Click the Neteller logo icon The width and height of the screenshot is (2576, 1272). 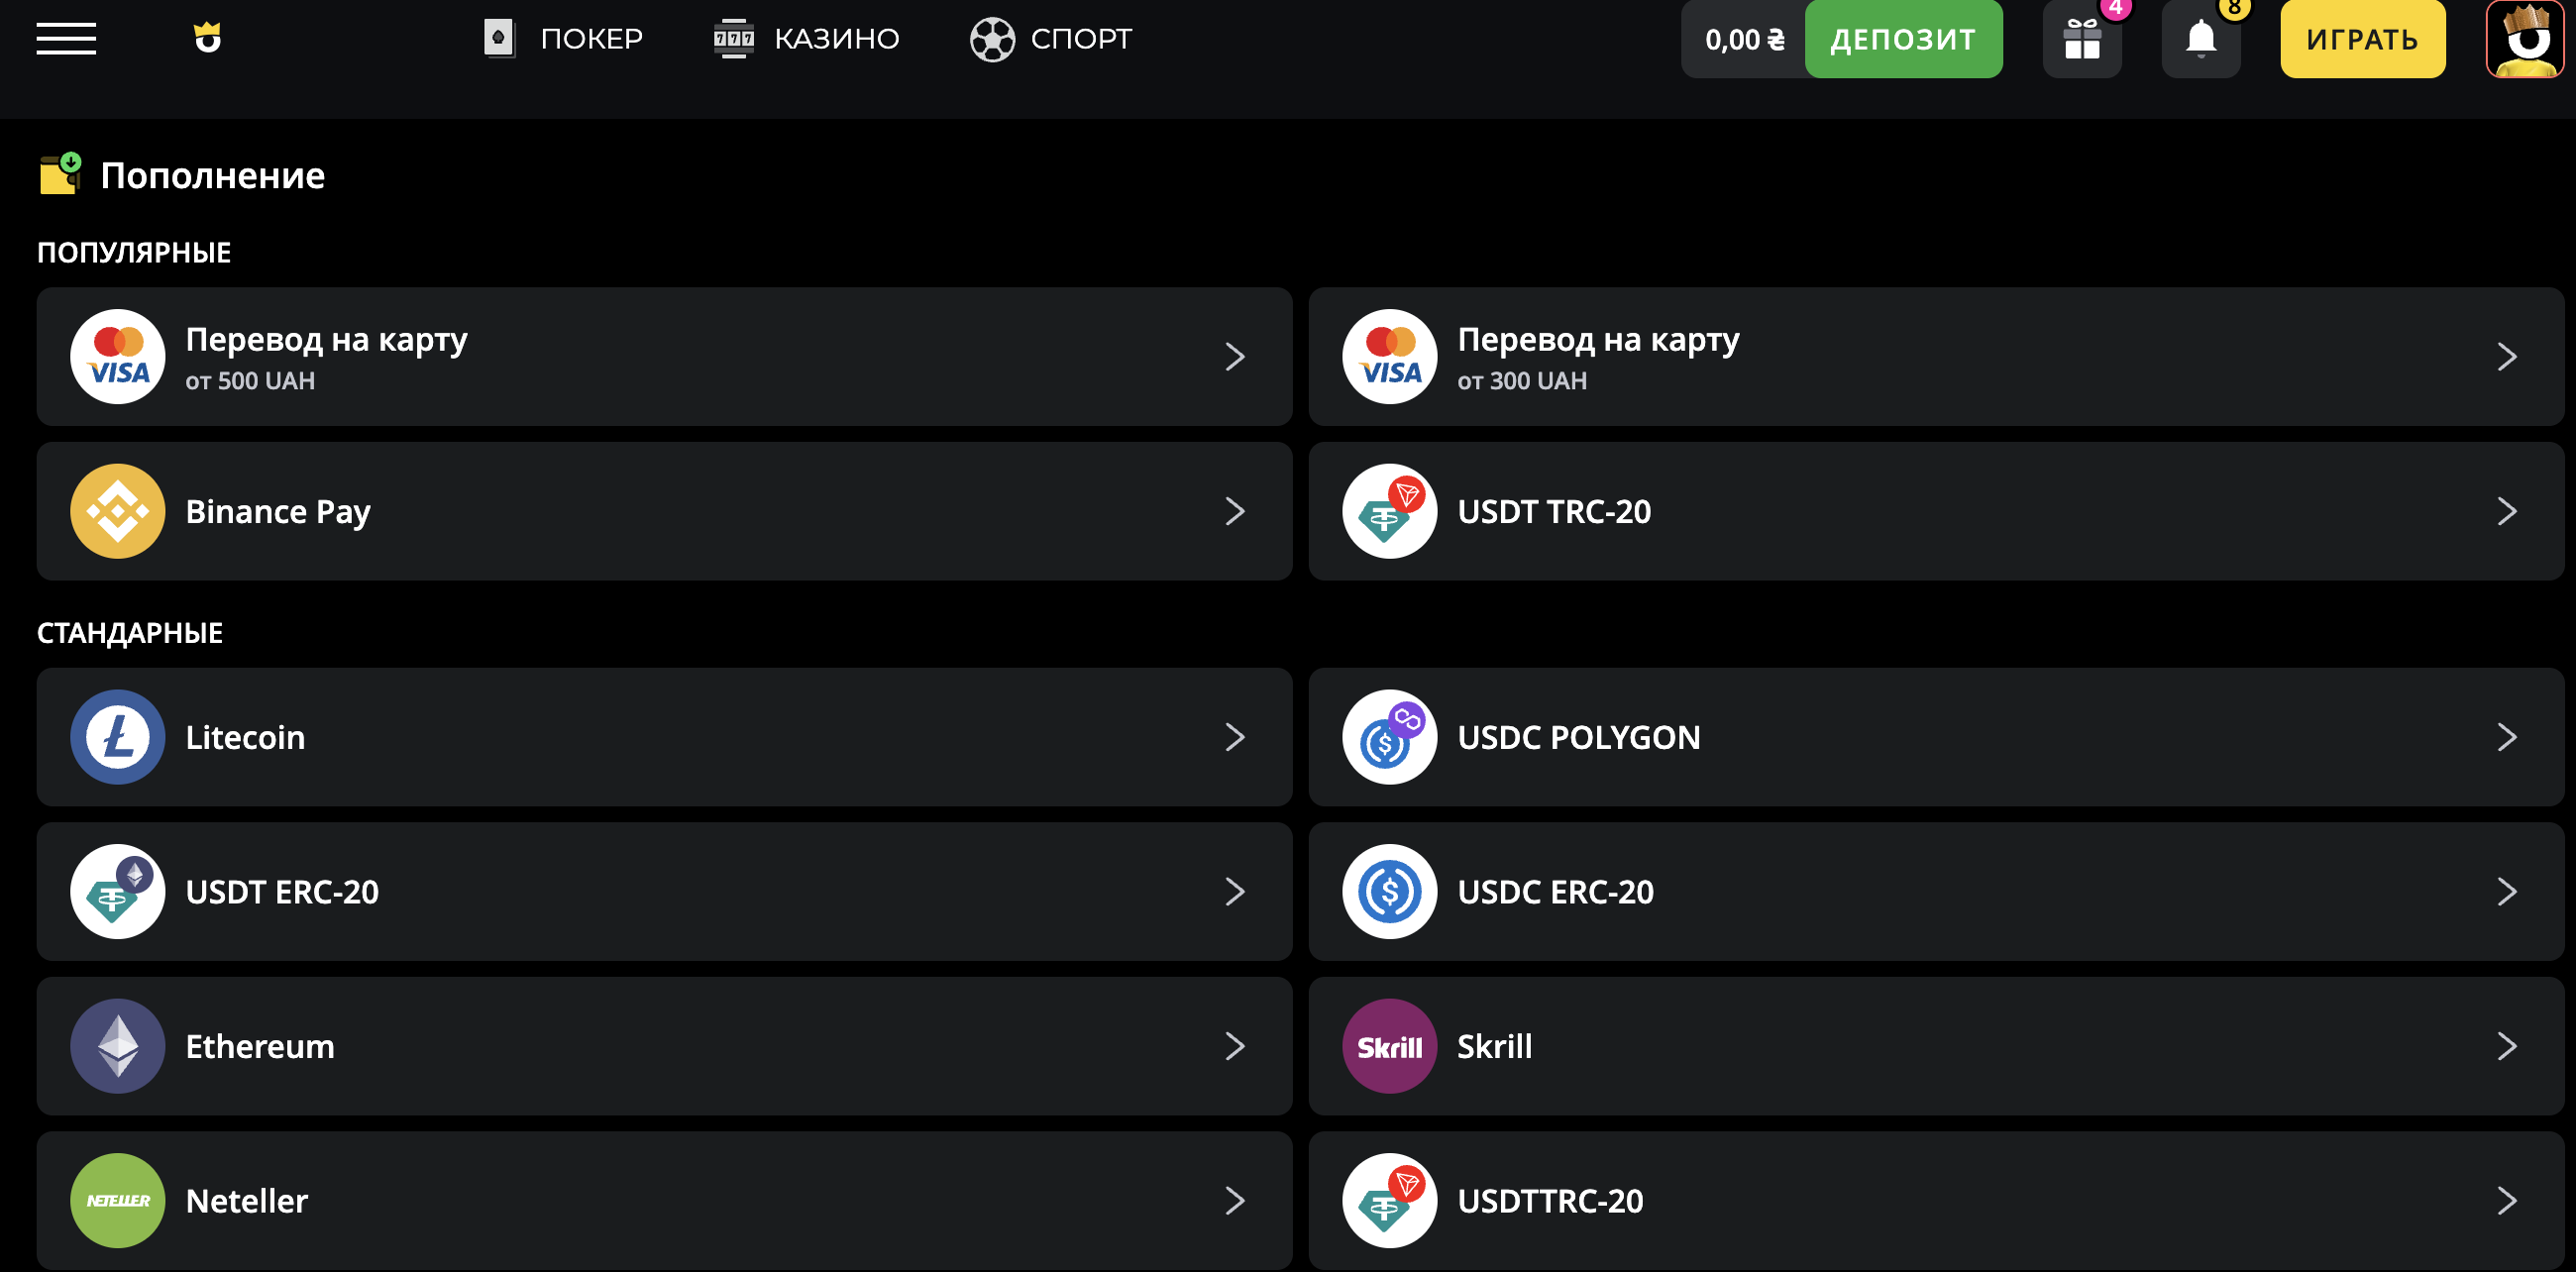118,1200
